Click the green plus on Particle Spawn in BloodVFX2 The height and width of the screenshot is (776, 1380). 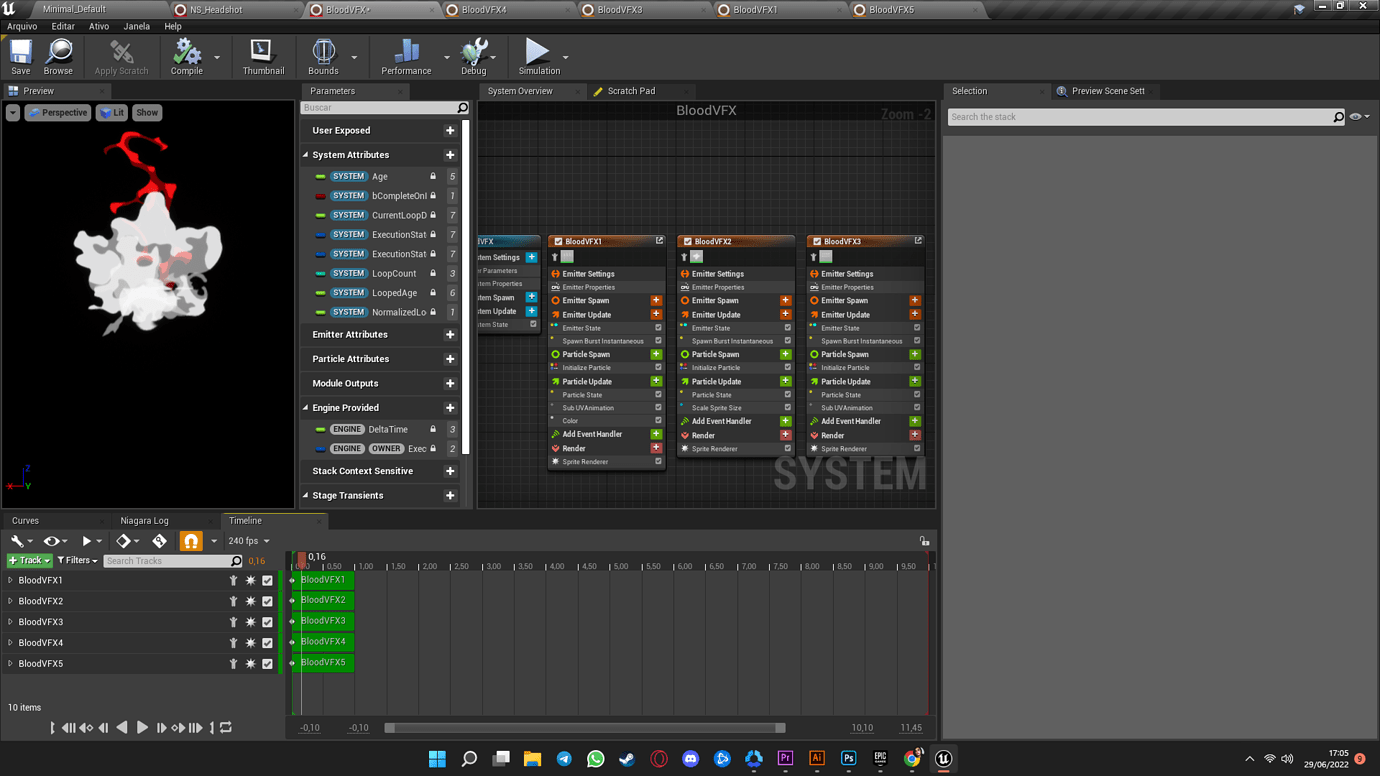(x=786, y=354)
